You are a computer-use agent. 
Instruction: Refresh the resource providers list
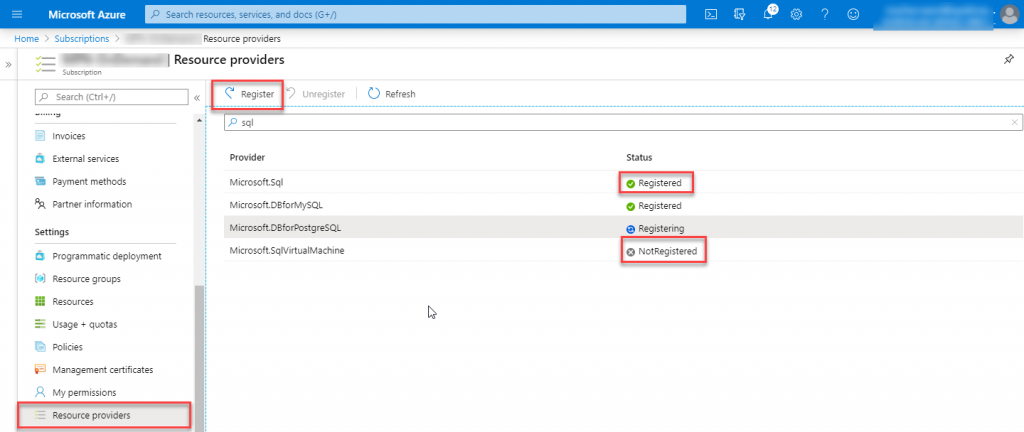(x=392, y=94)
